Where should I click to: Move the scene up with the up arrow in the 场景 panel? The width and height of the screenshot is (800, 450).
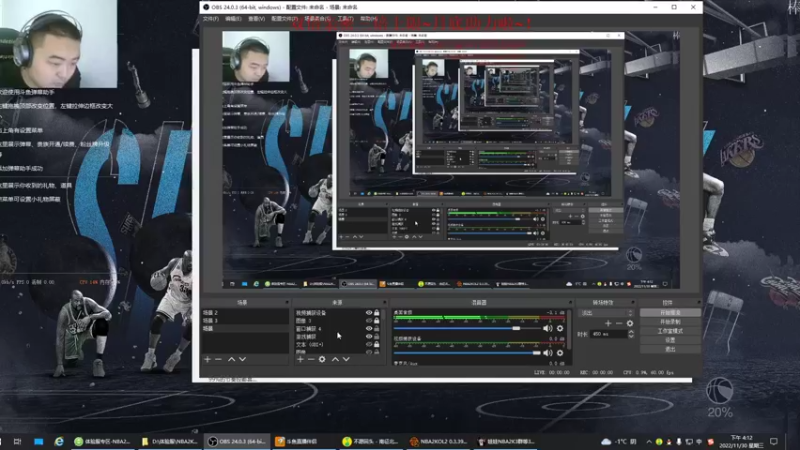231,360
